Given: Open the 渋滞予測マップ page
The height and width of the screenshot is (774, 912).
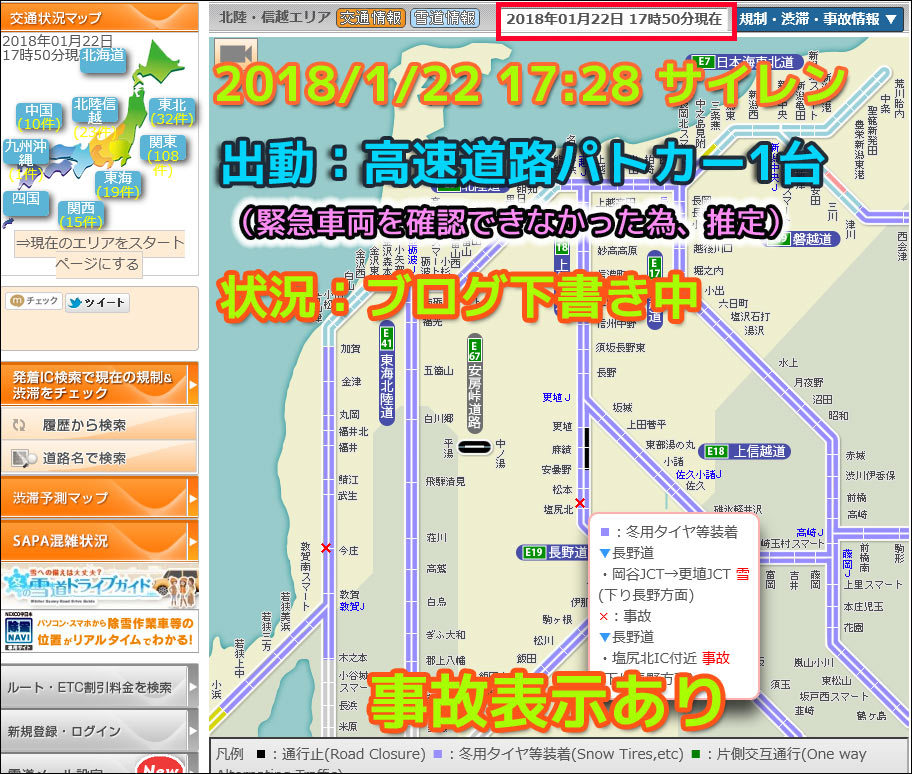Looking at the screenshot, I should point(100,498).
